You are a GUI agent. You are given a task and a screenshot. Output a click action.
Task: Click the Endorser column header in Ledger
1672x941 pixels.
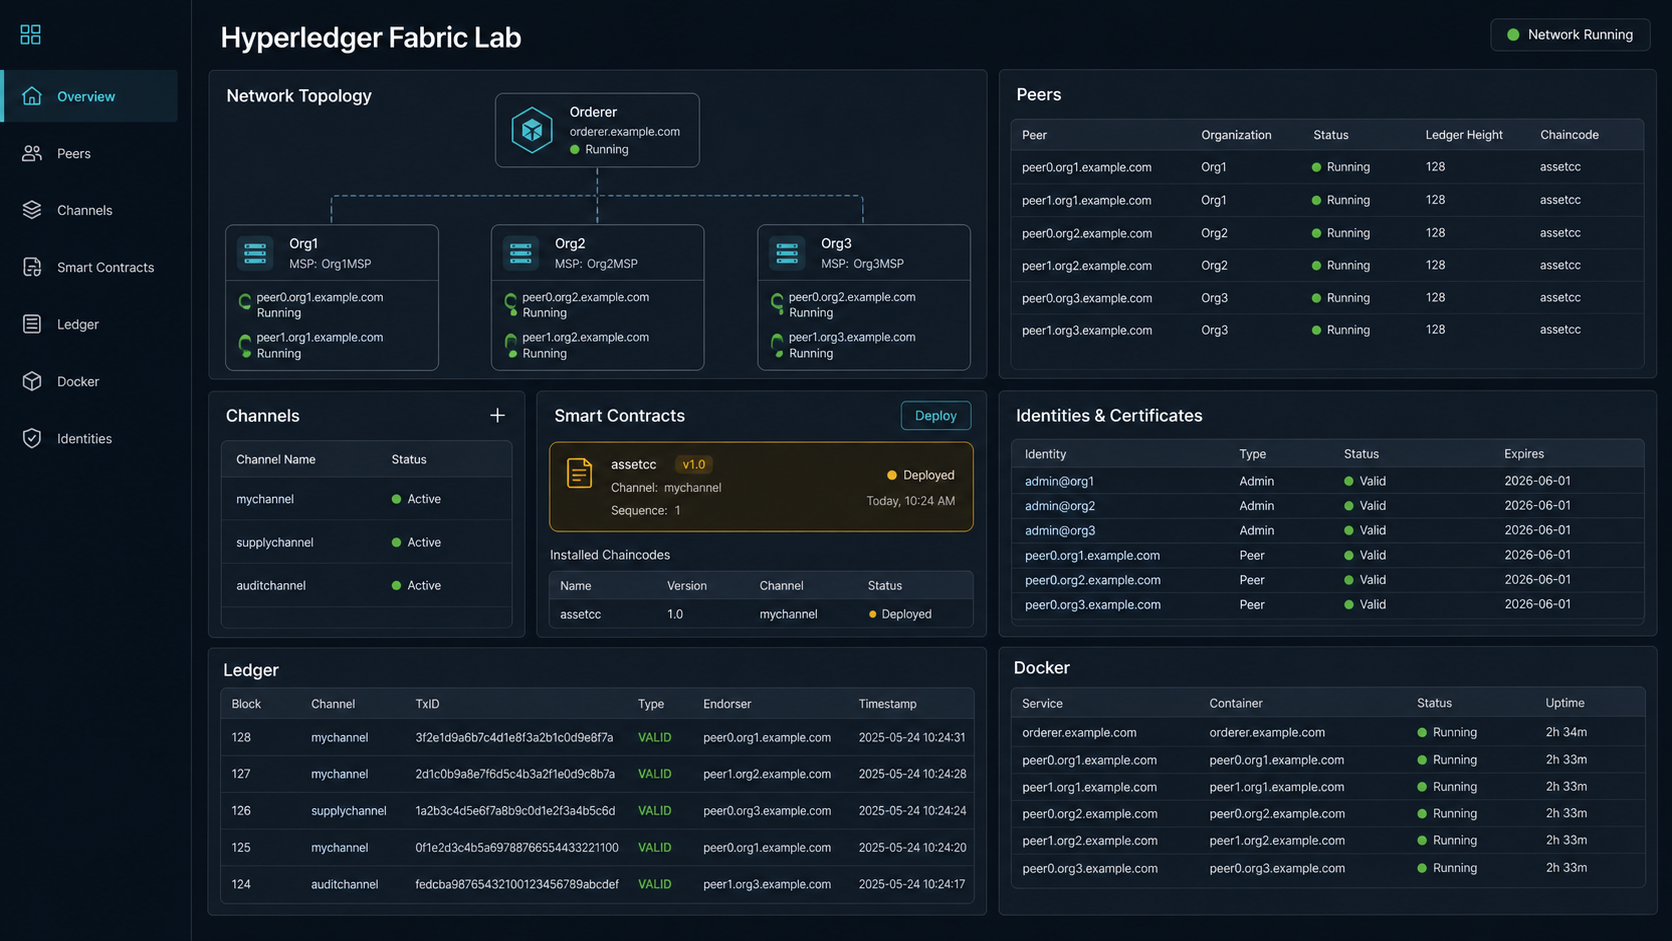(x=727, y=704)
